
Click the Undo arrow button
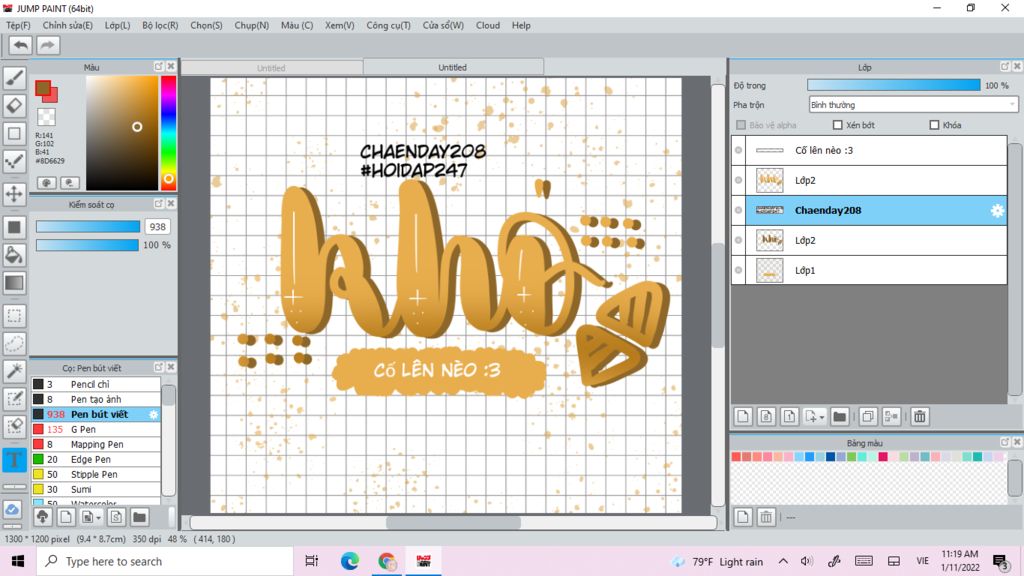(21, 45)
